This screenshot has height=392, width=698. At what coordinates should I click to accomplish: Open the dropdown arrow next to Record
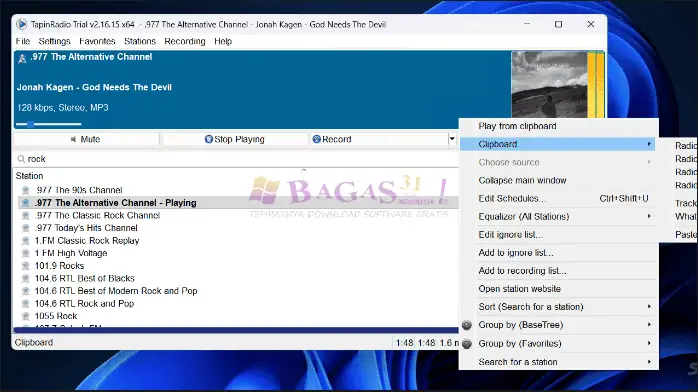452,139
